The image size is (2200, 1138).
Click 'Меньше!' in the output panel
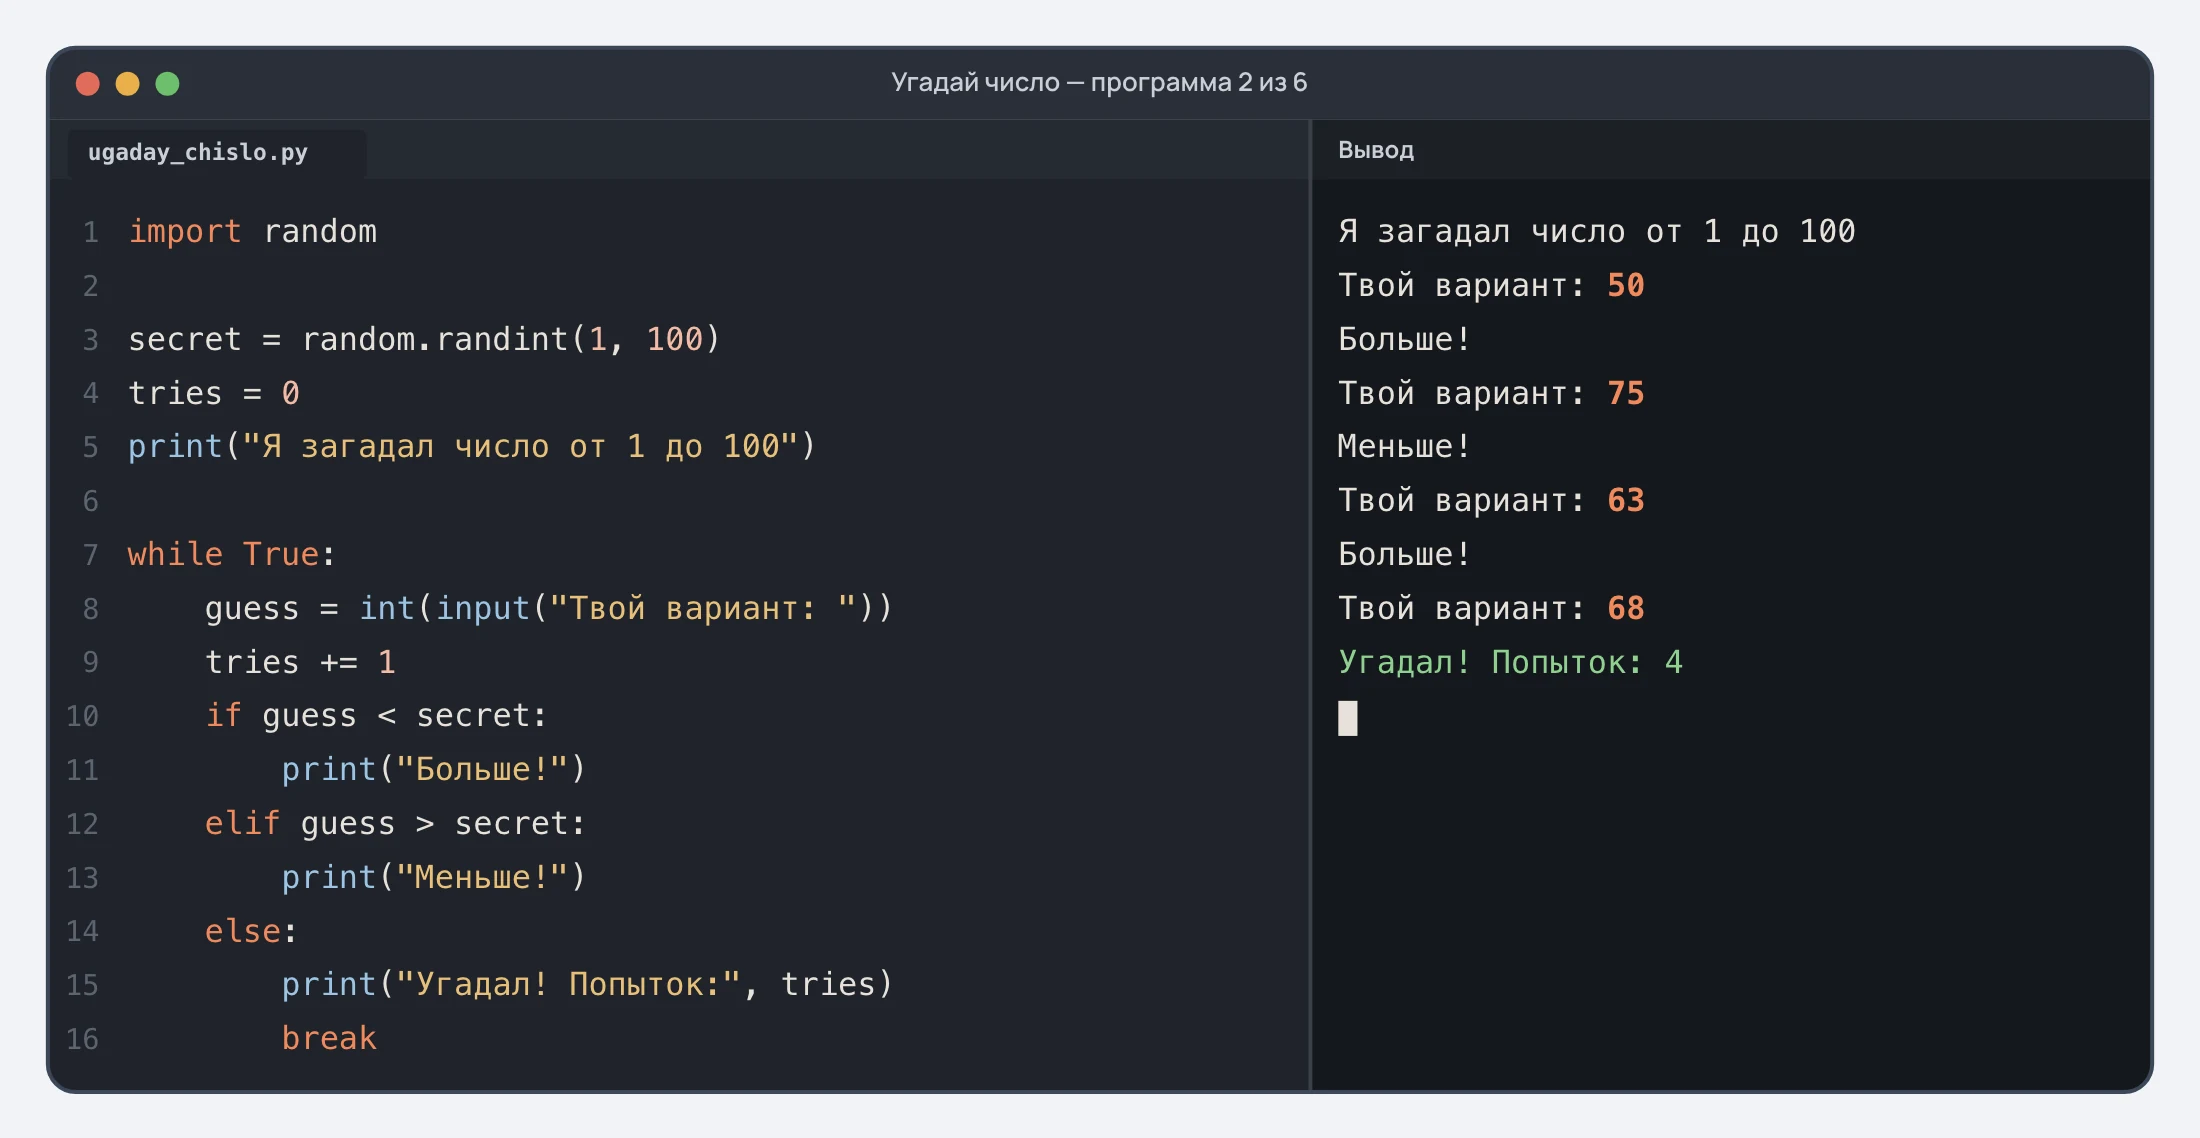click(1404, 446)
